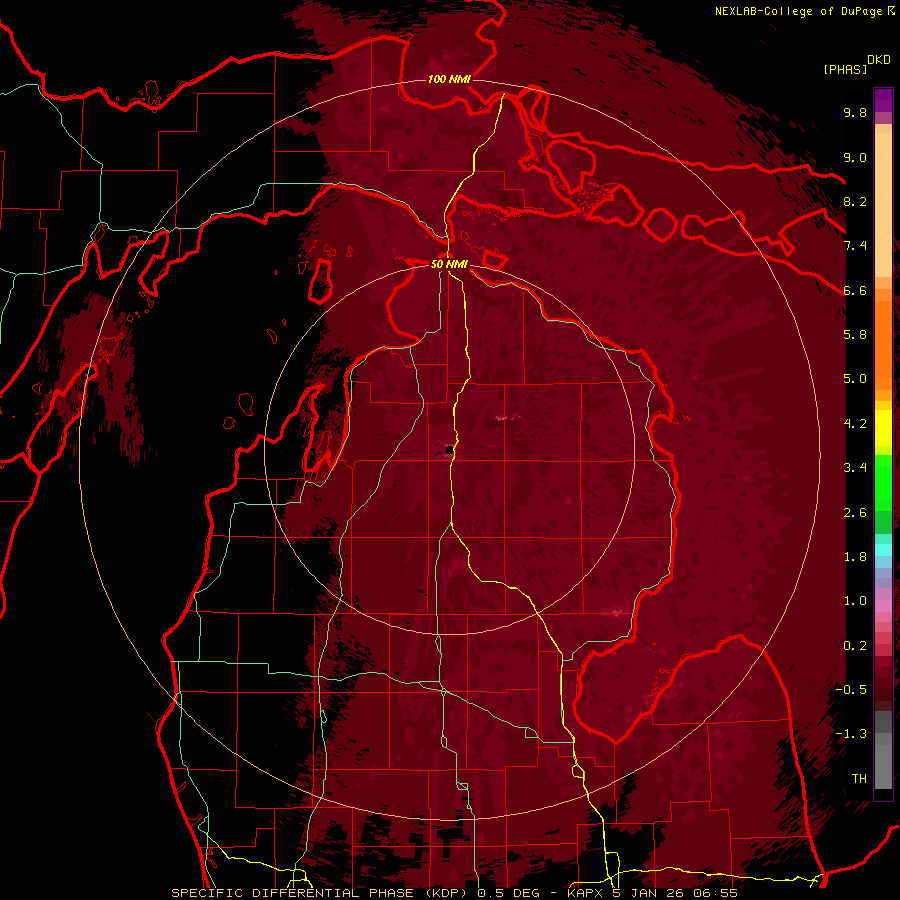
Task: Click the 7.4 color scale label
Action: [x=855, y=246]
